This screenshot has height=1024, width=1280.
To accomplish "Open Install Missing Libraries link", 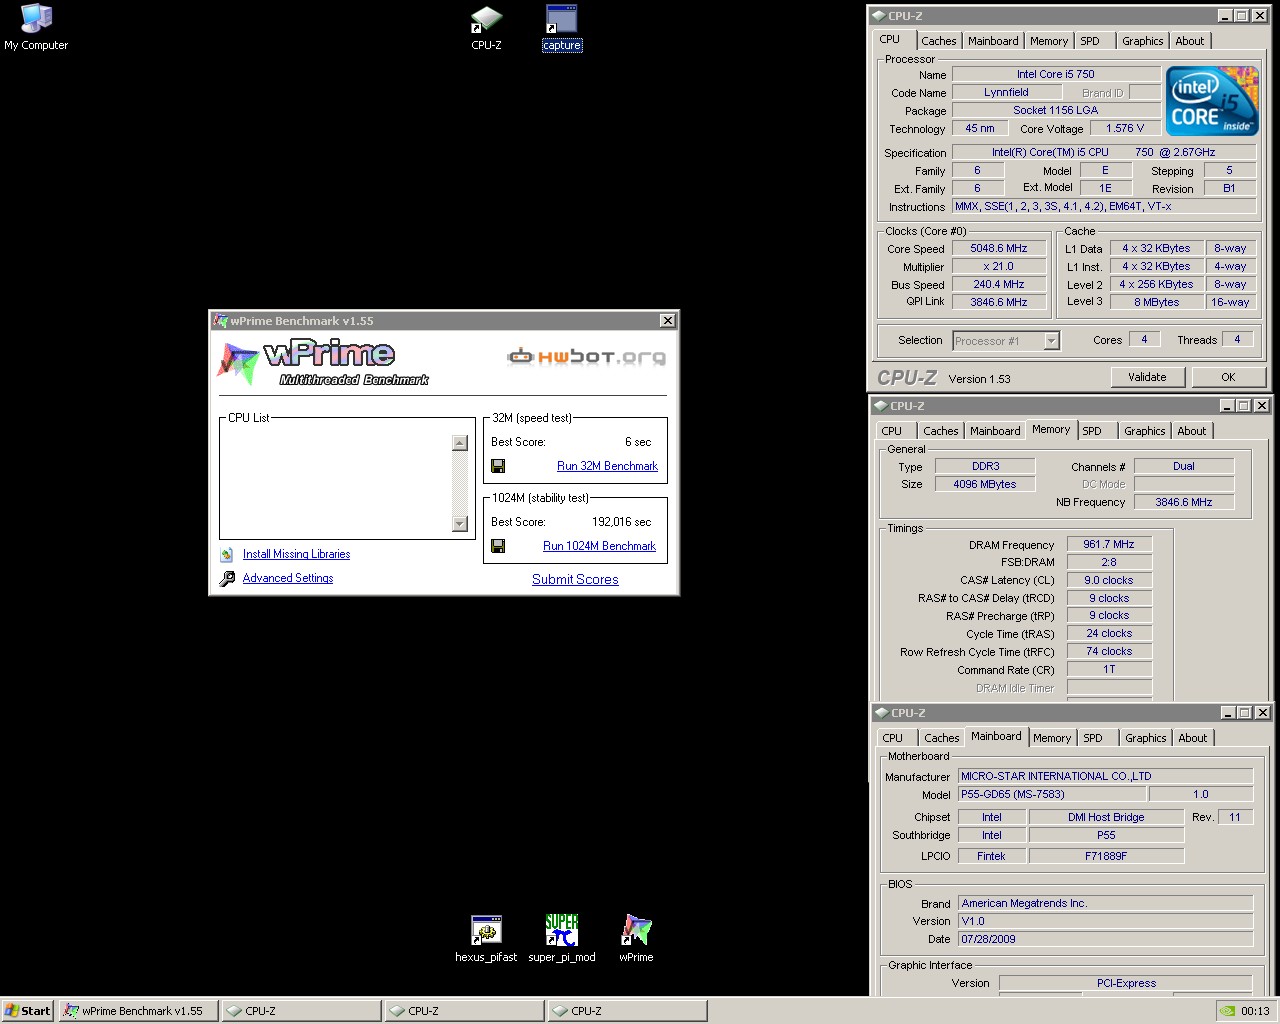I will [296, 554].
